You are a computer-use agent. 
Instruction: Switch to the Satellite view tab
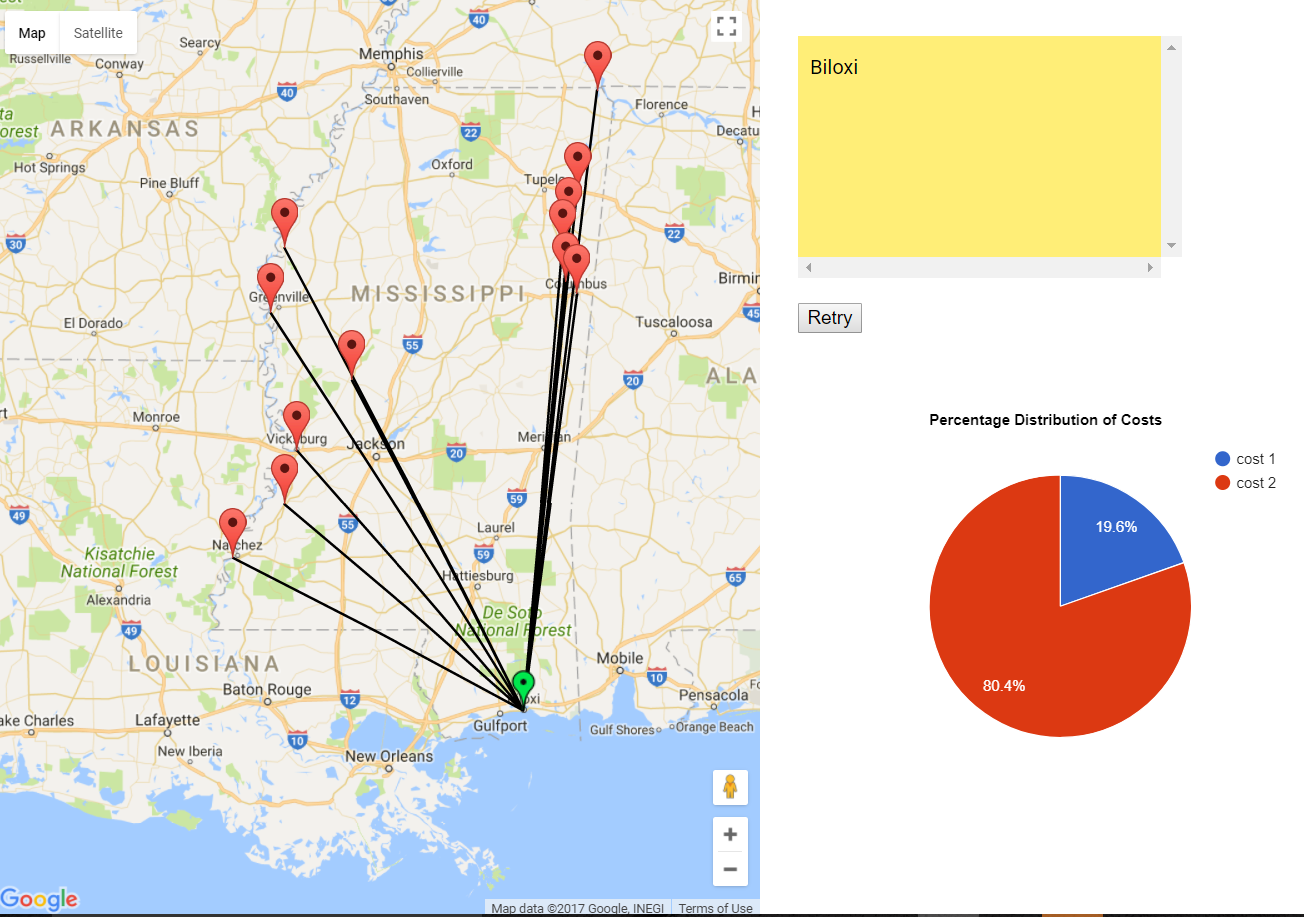[97, 32]
